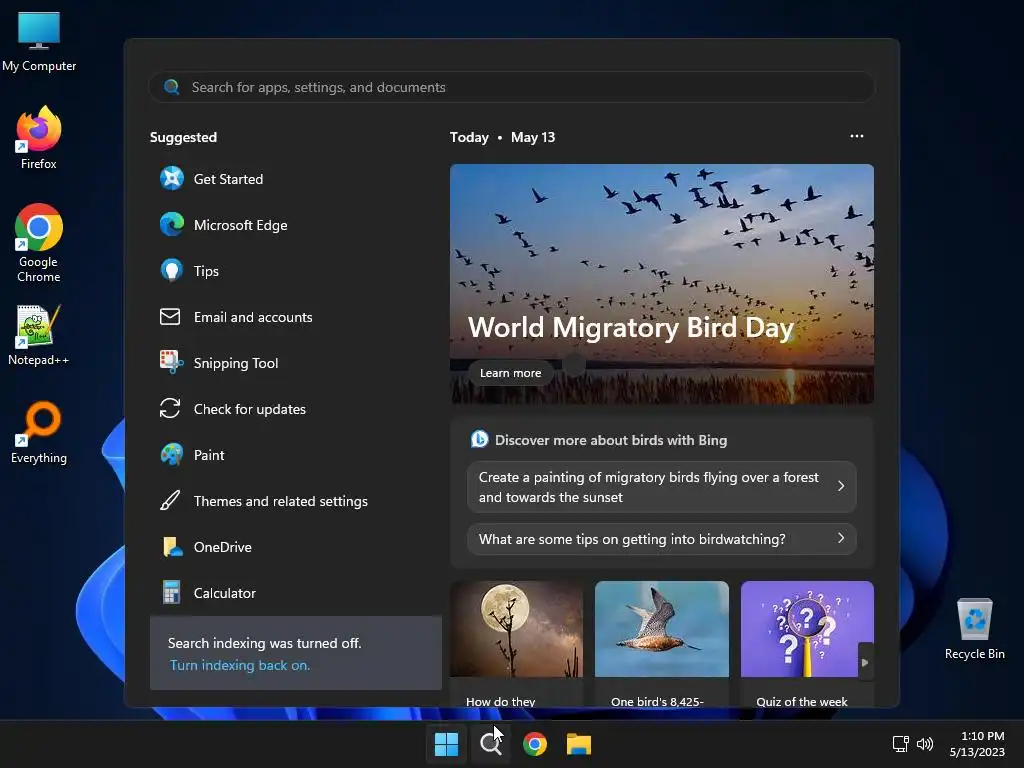Open the Calculator app icon

point(172,592)
